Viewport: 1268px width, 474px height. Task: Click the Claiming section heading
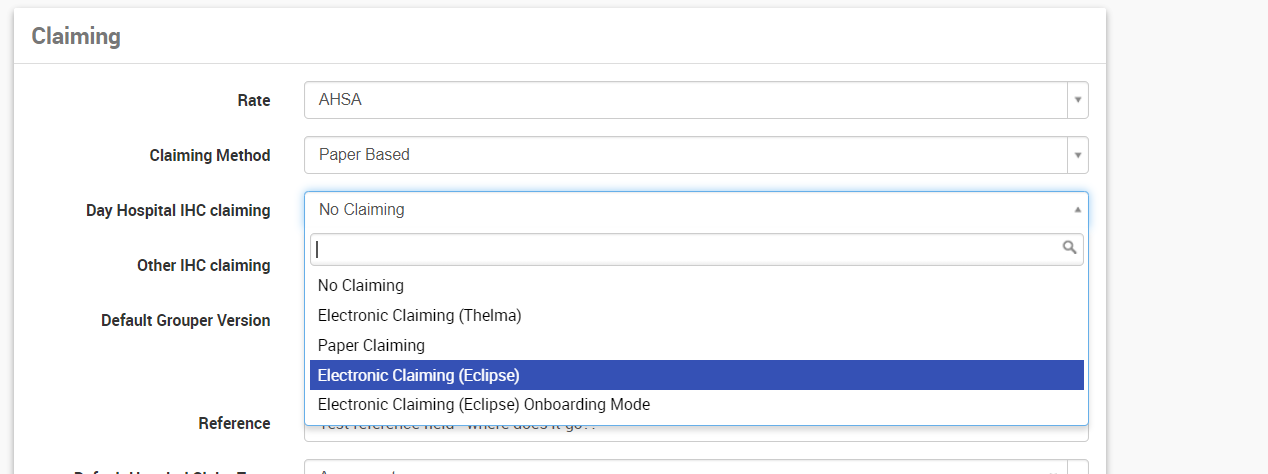76,37
